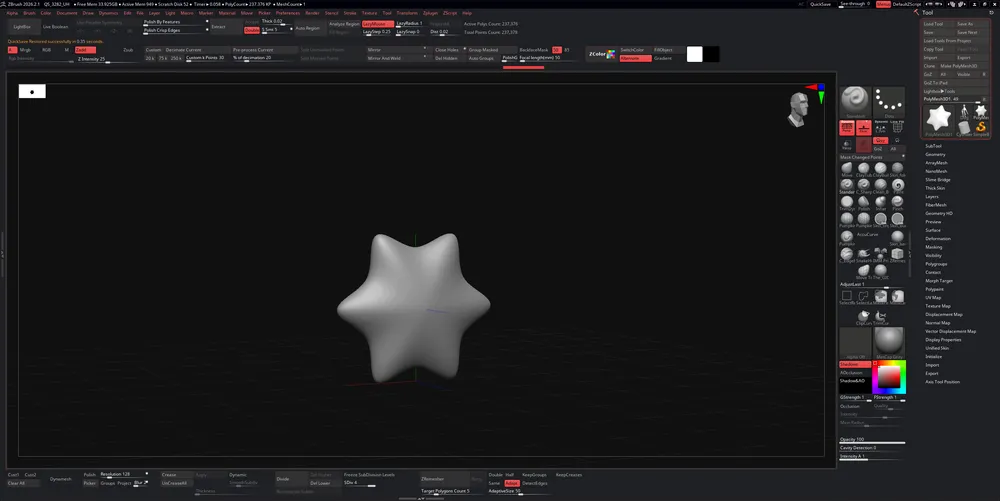The image size is (1000, 501).
Task: Select the Cylinder3D tool icon
Action: (x=964, y=127)
